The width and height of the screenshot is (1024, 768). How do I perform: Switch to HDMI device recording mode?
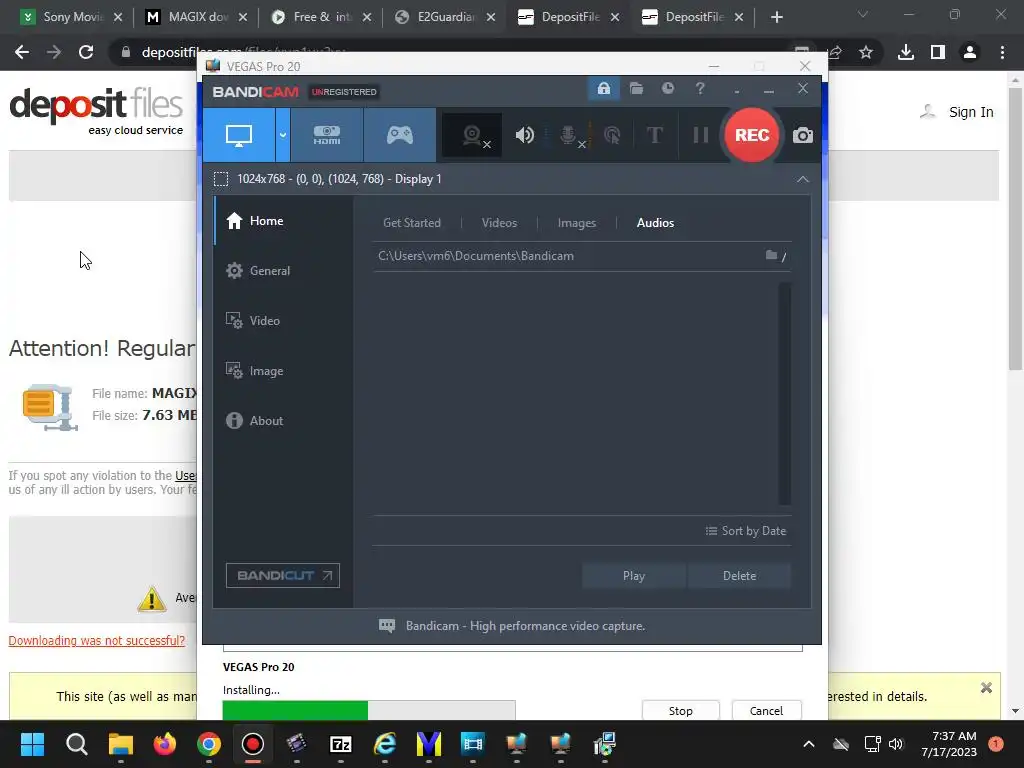(x=327, y=135)
